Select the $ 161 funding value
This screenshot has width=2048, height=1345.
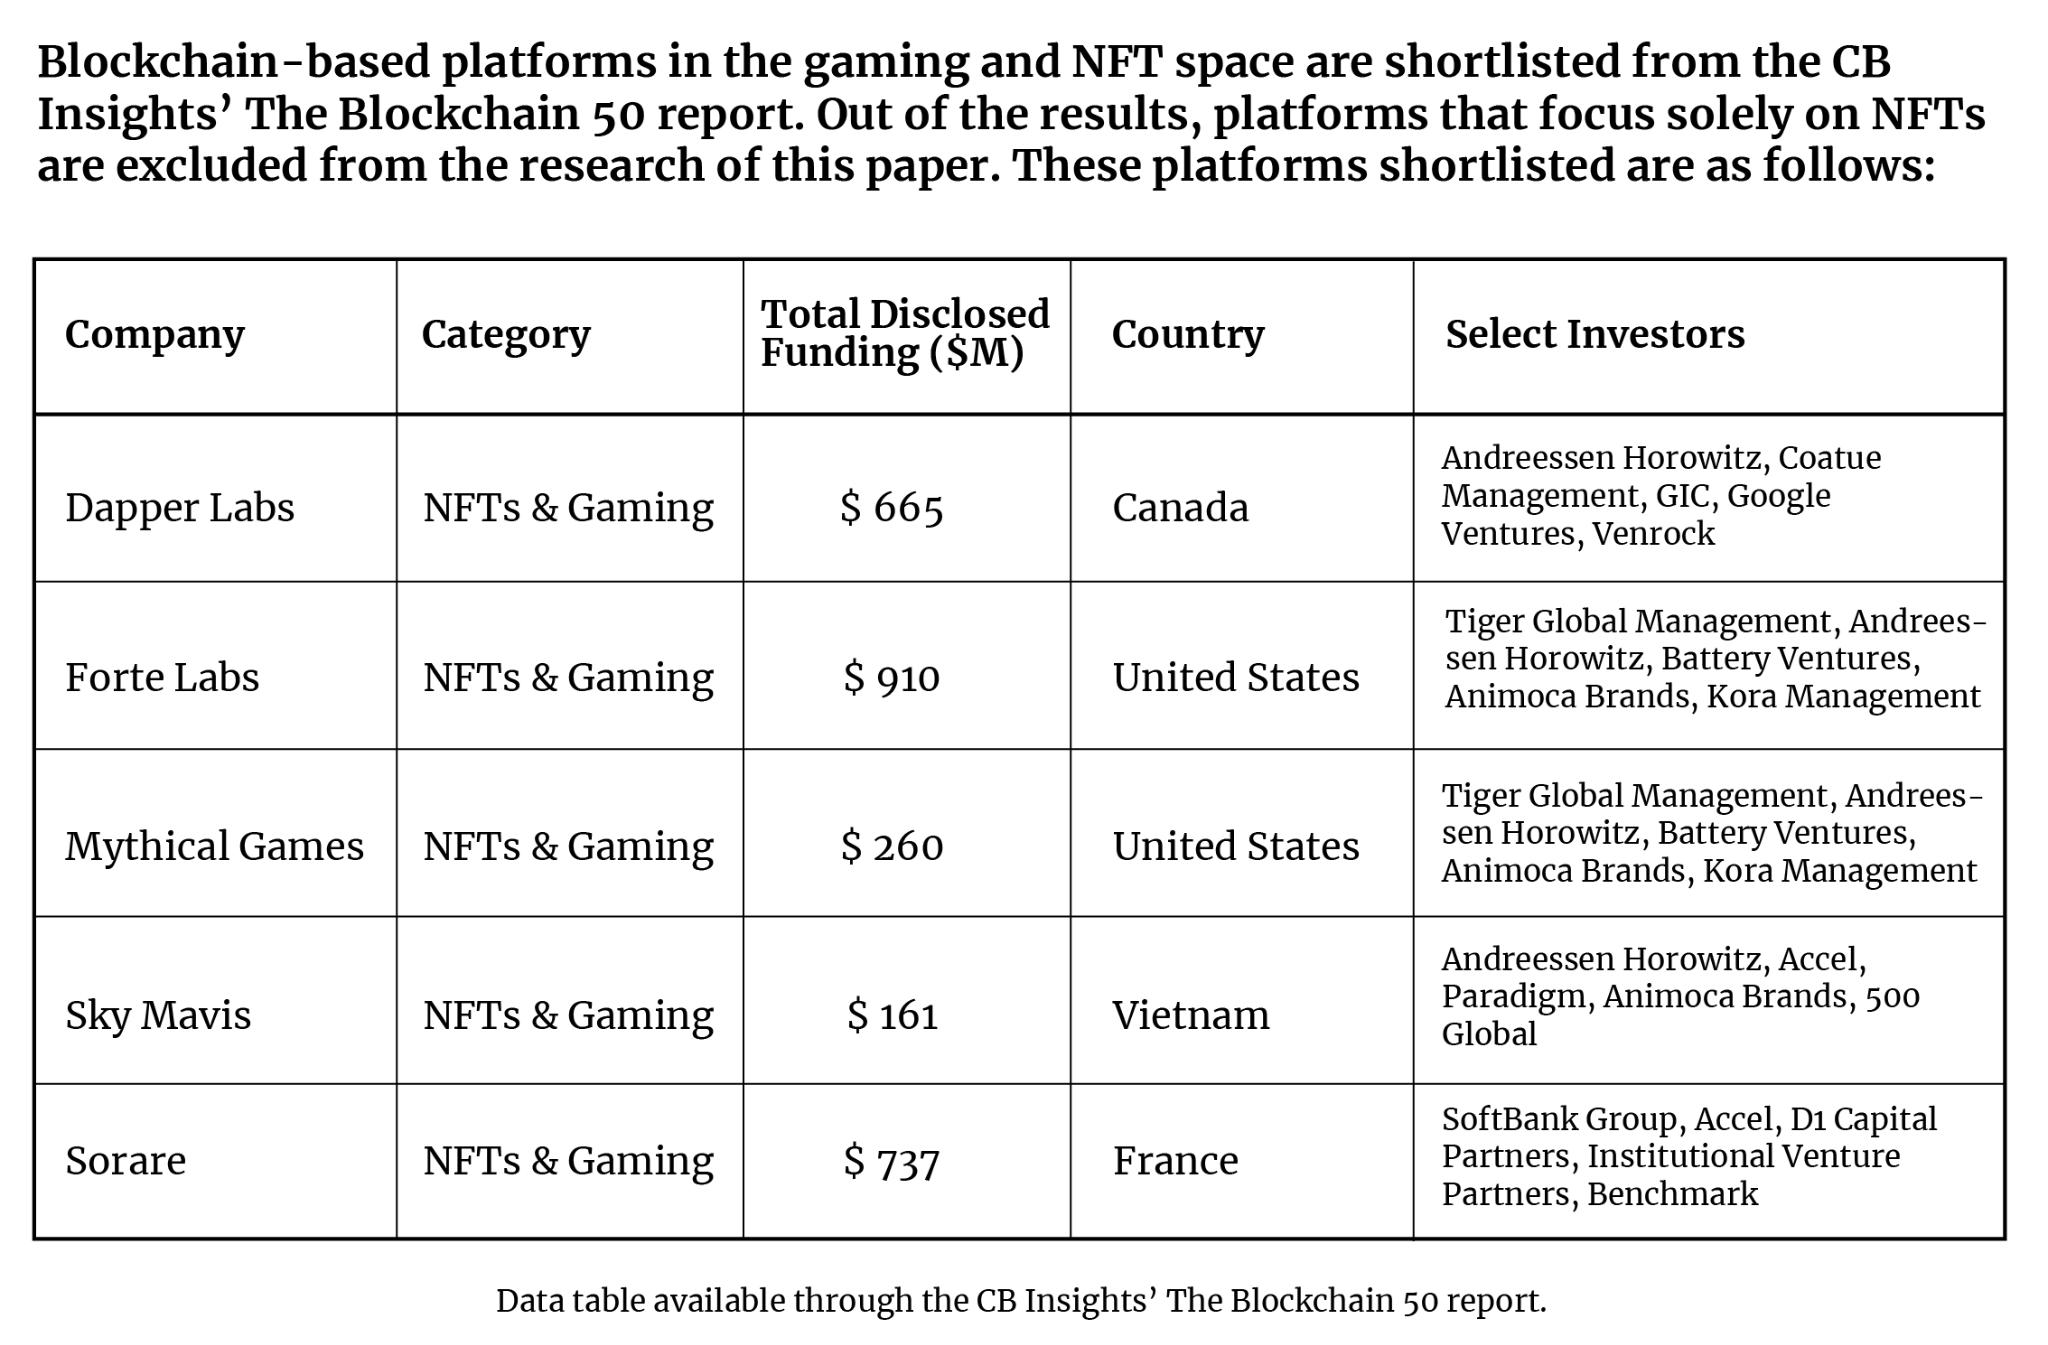click(892, 1016)
